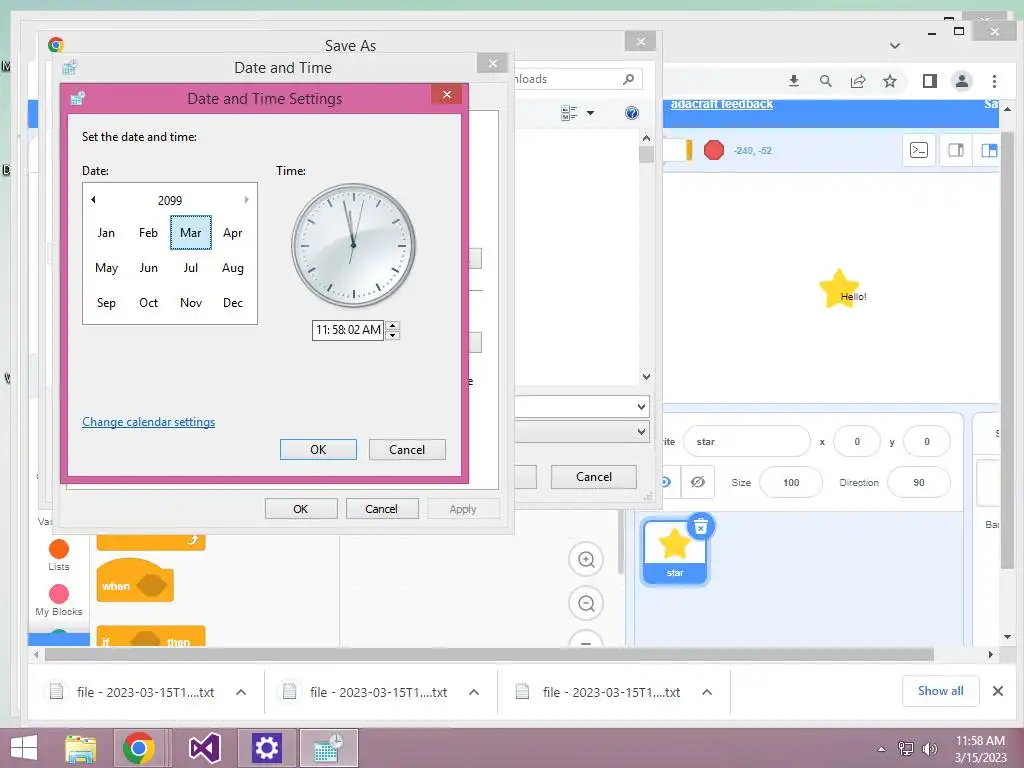Screen dimensions: 1024x768
Task: Select Oct in the month calendar
Action: coord(148,303)
